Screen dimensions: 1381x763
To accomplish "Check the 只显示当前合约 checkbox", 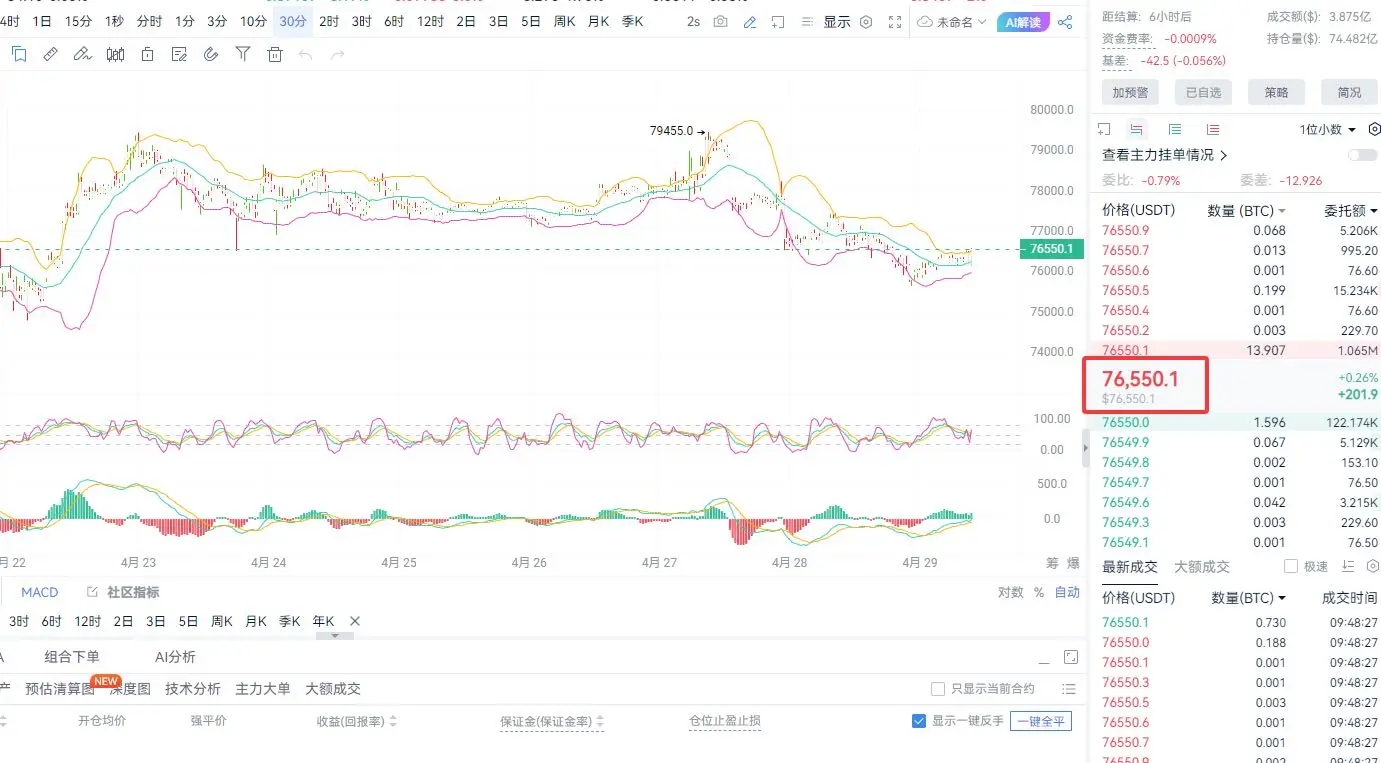I will (938, 689).
